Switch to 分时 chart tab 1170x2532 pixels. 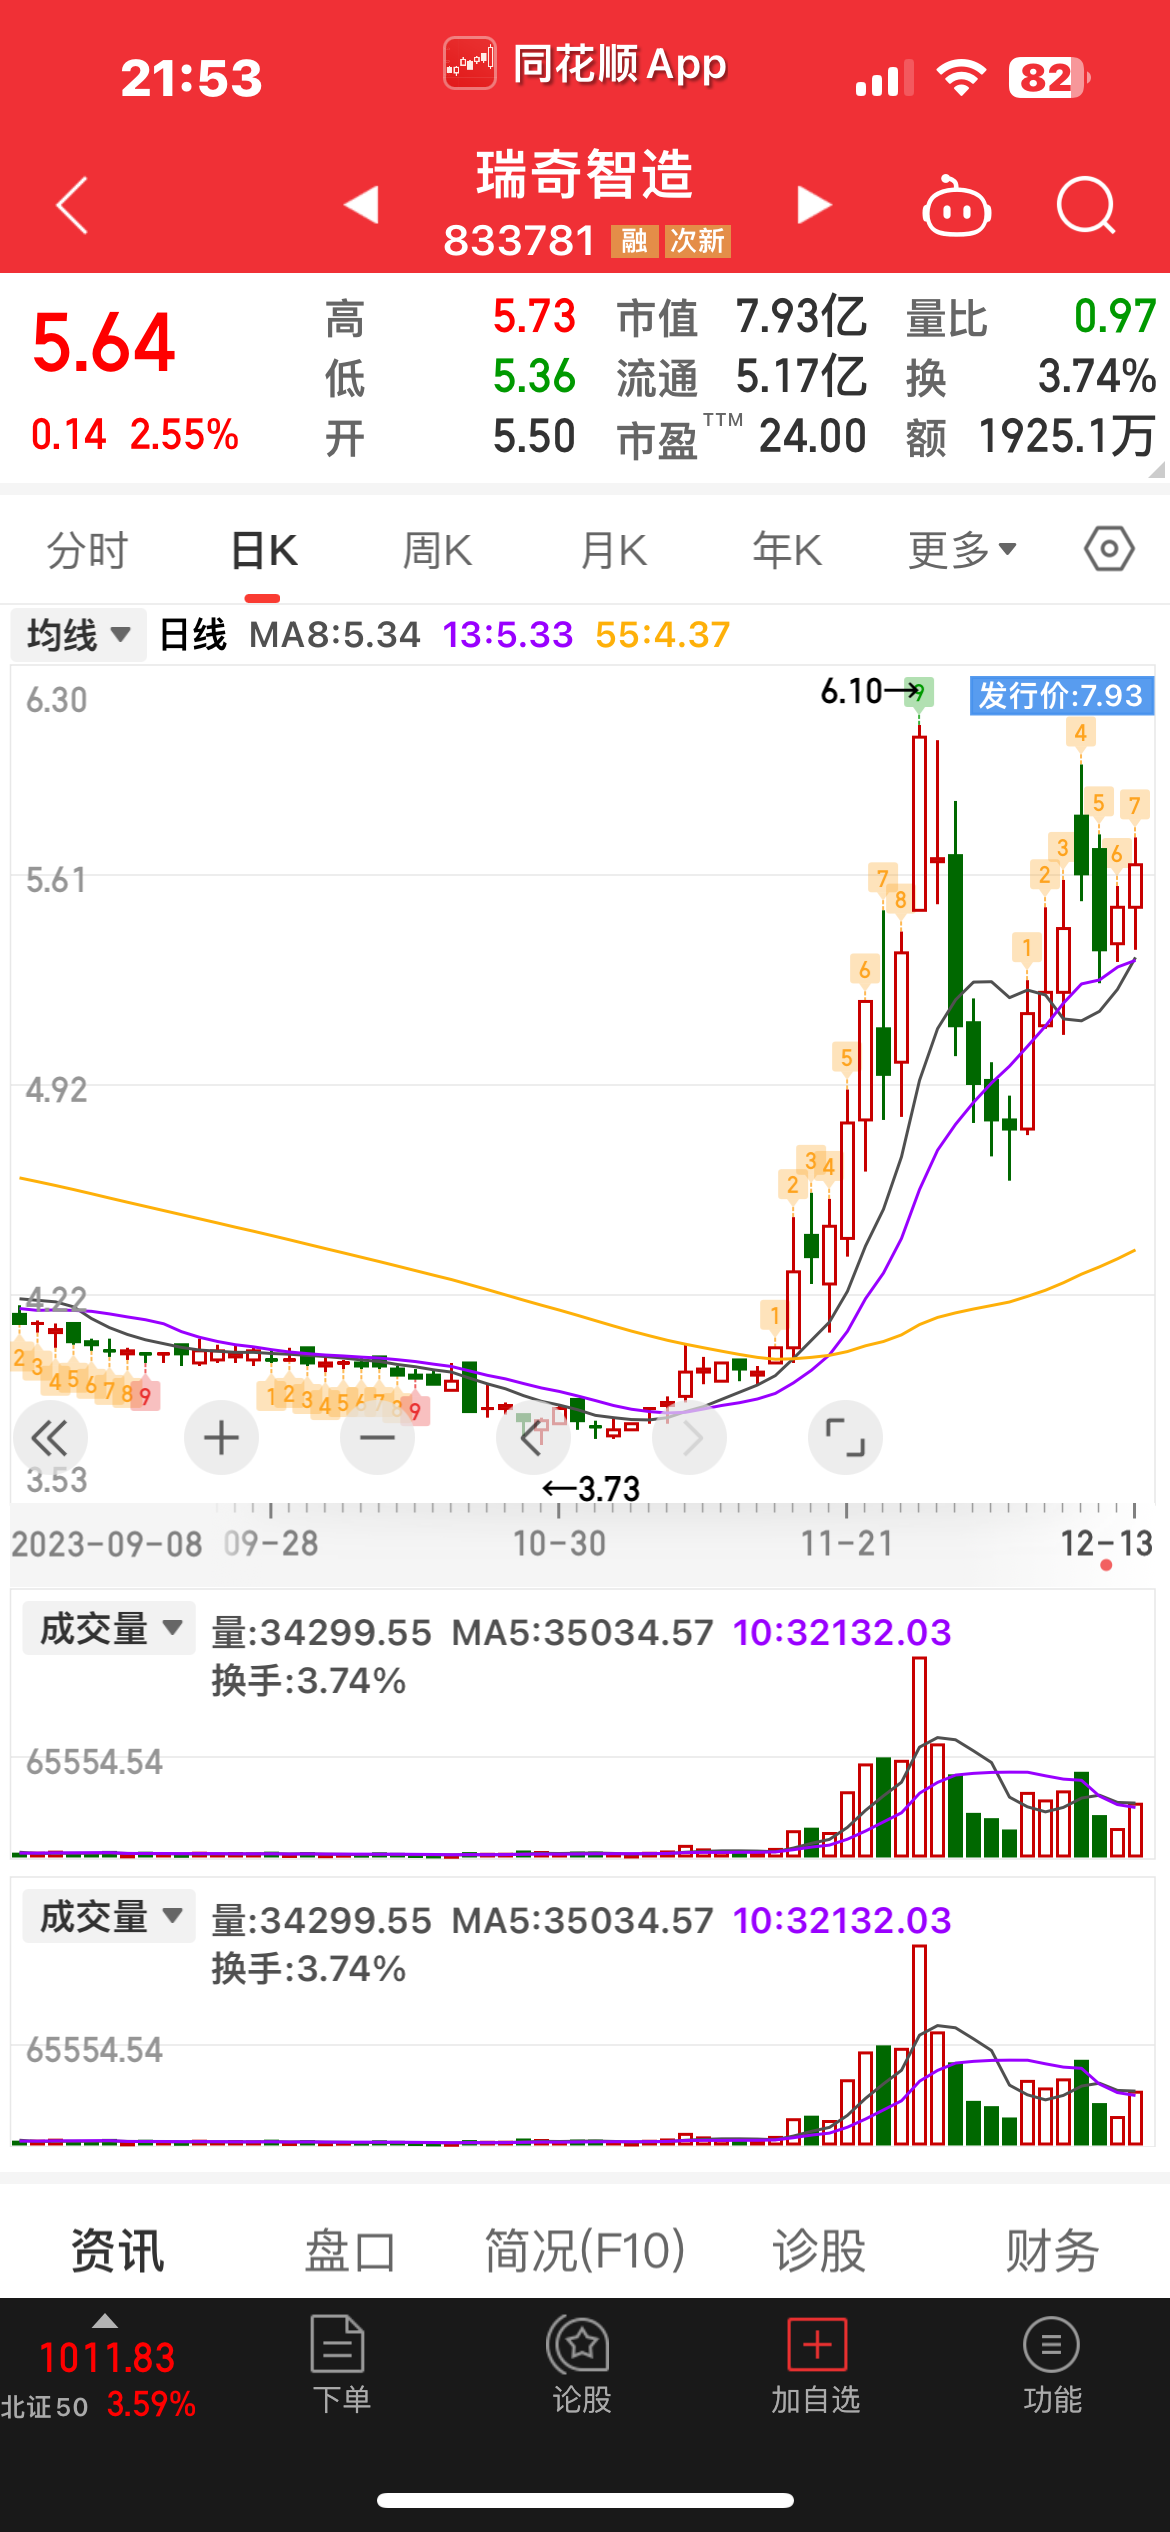tap(88, 550)
